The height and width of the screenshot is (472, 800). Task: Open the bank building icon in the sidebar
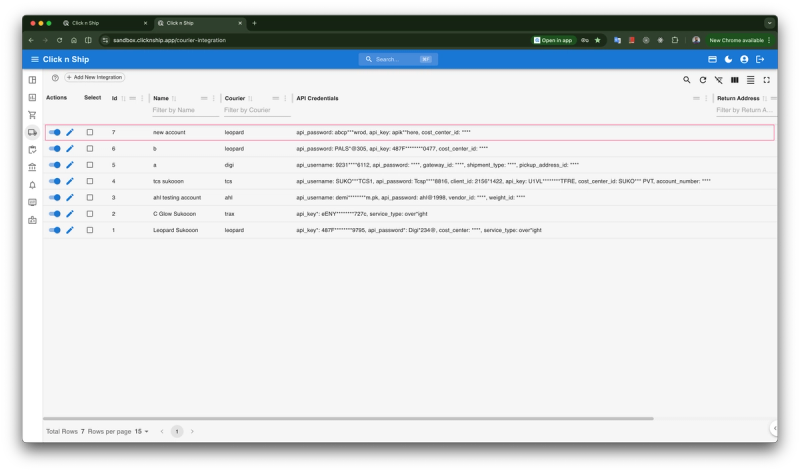(x=32, y=167)
